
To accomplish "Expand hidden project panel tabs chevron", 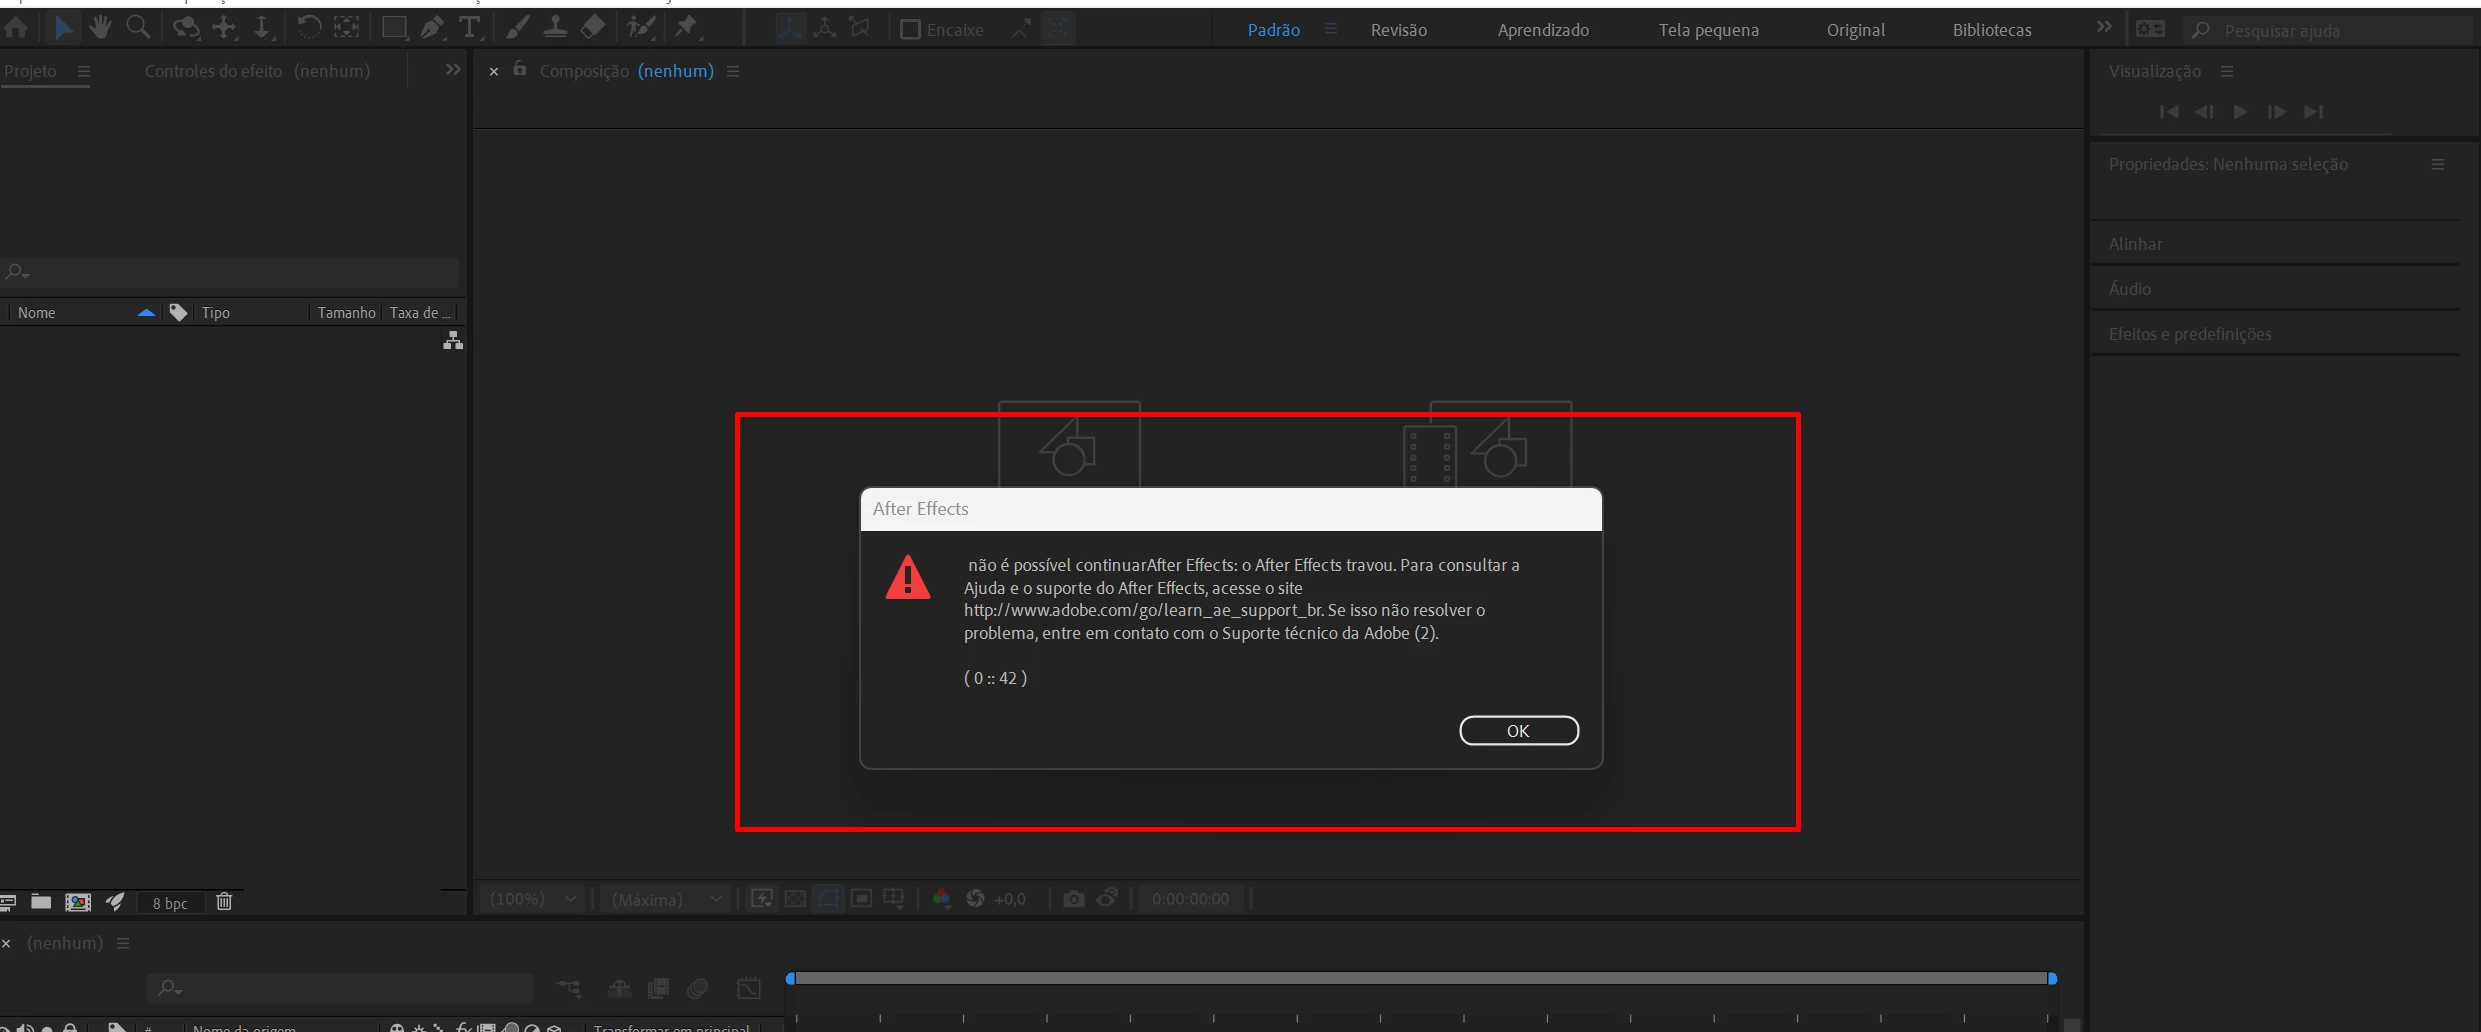I will pos(453,69).
